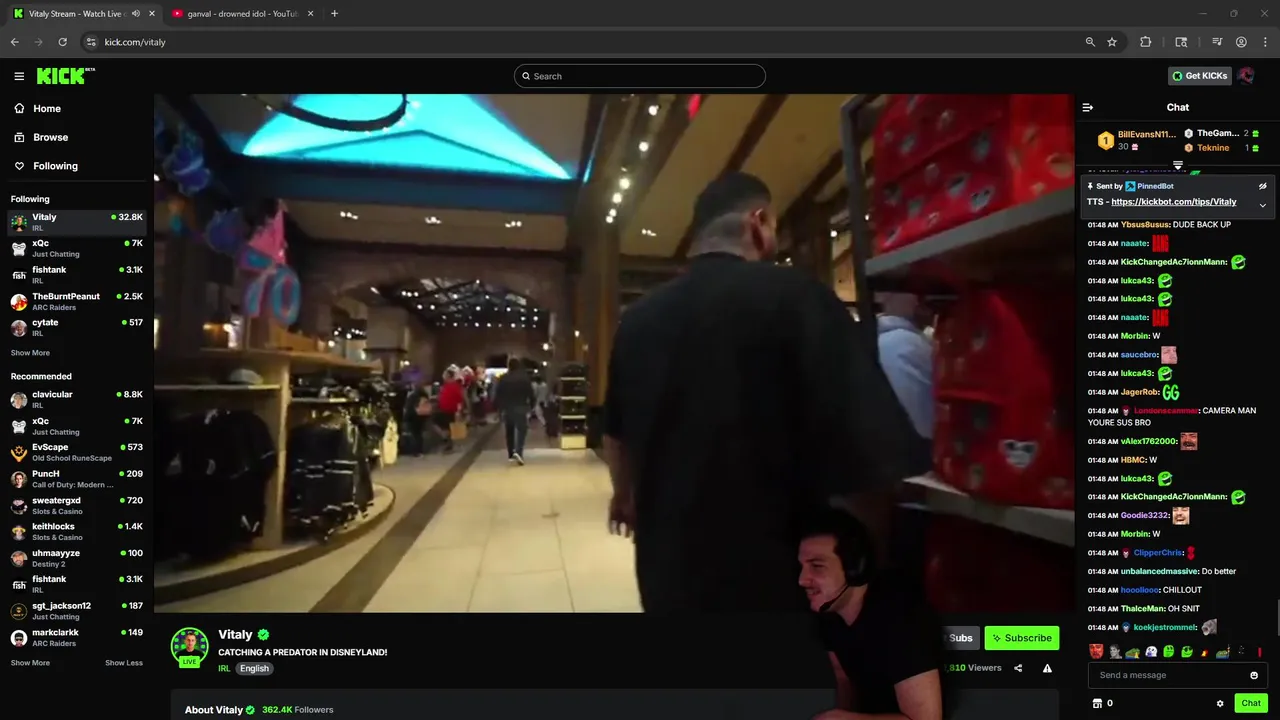Select the fire emote in quick emotes

point(1203,652)
